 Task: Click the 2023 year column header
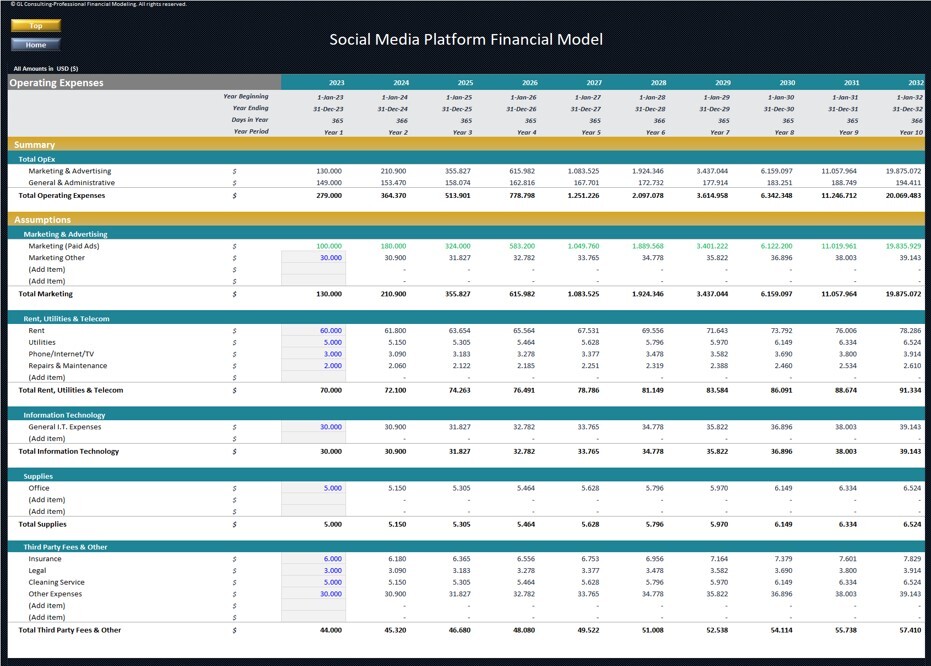336,83
